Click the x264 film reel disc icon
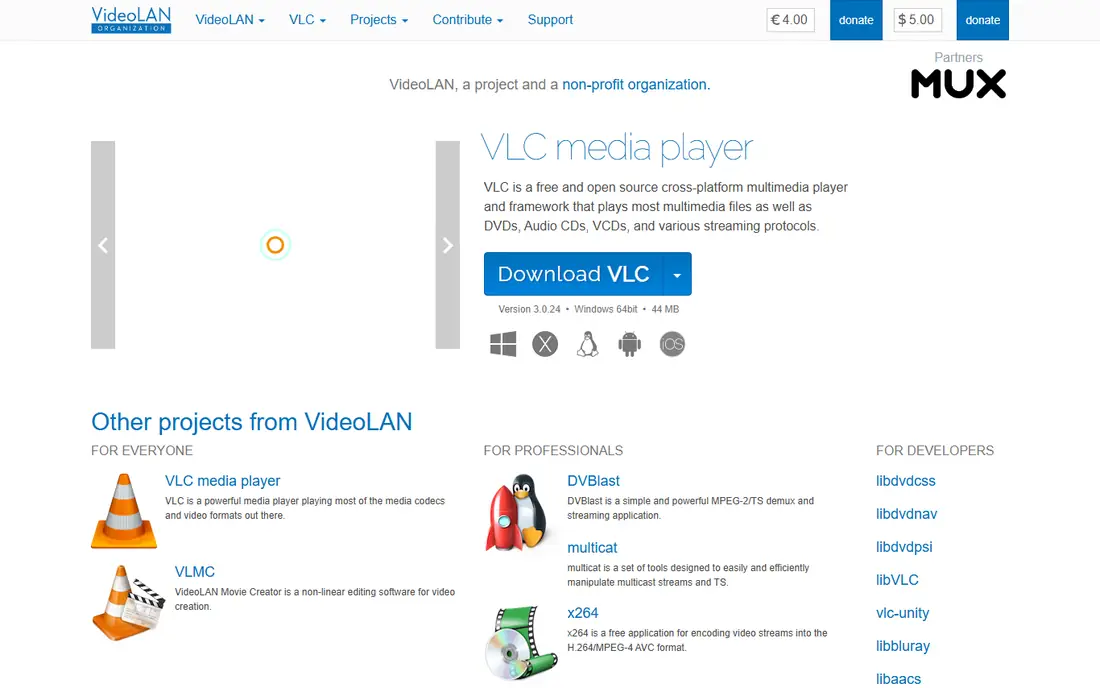The image size is (1100, 688). point(521,643)
